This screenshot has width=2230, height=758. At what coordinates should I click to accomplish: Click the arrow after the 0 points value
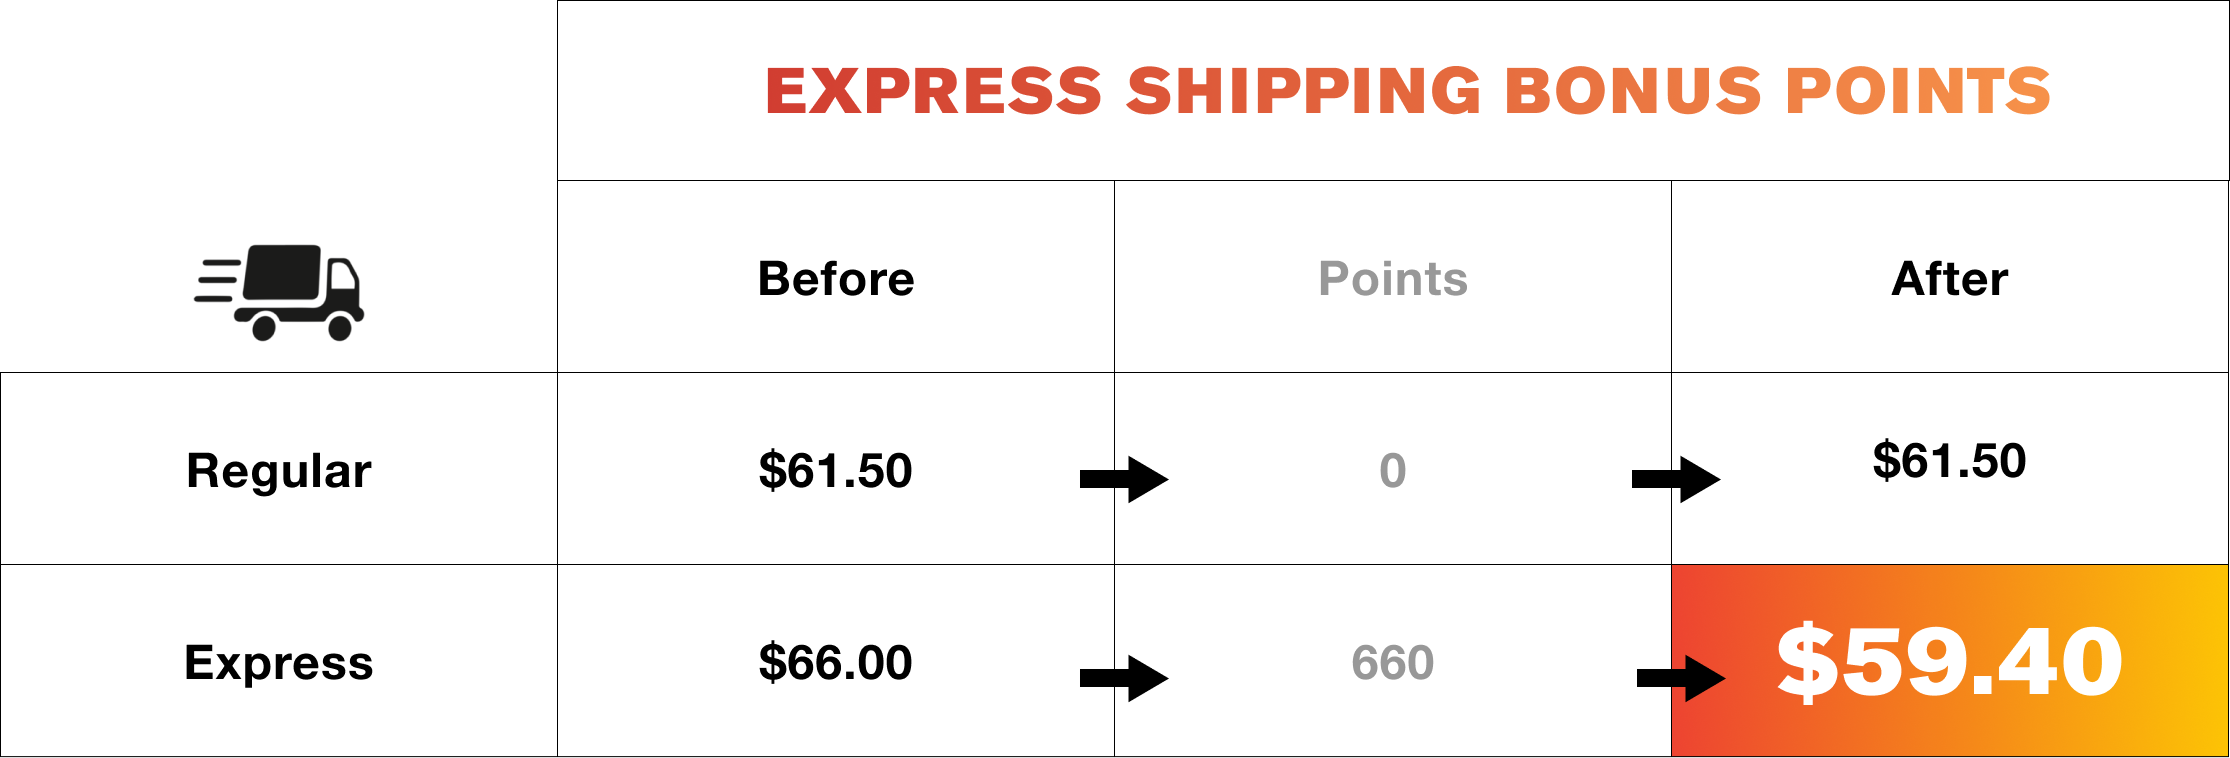click(x=1676, y=480)
